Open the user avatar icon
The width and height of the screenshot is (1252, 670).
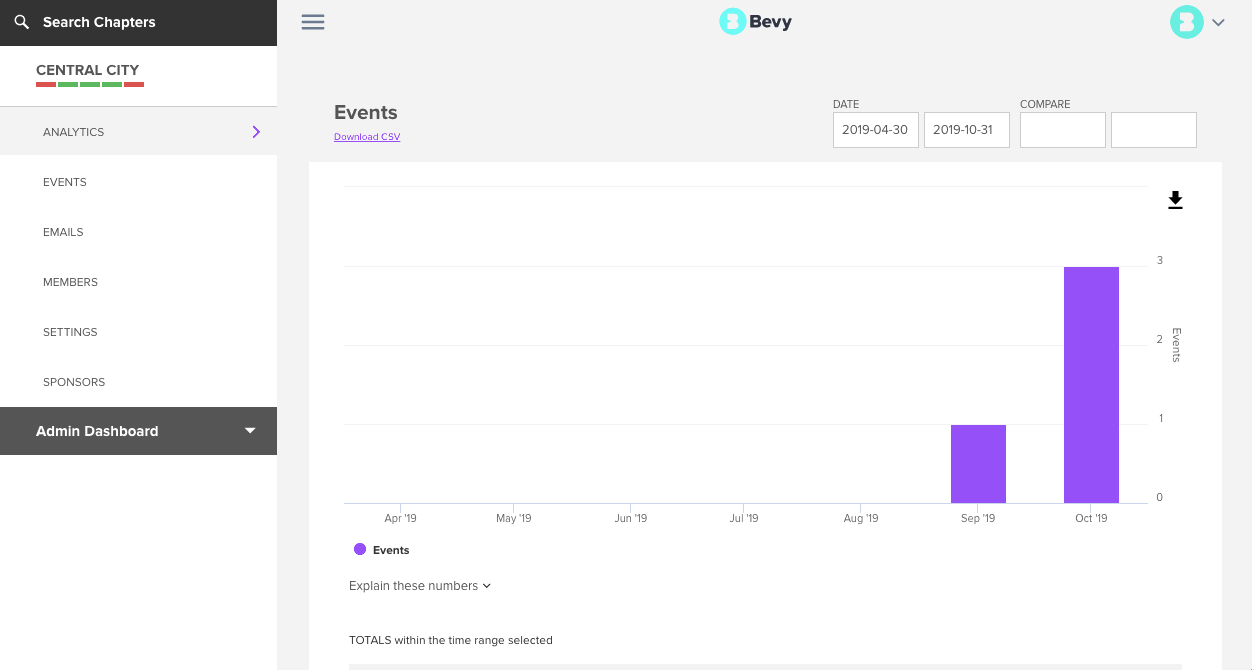pyautogui.click(x=1187, y=22)
